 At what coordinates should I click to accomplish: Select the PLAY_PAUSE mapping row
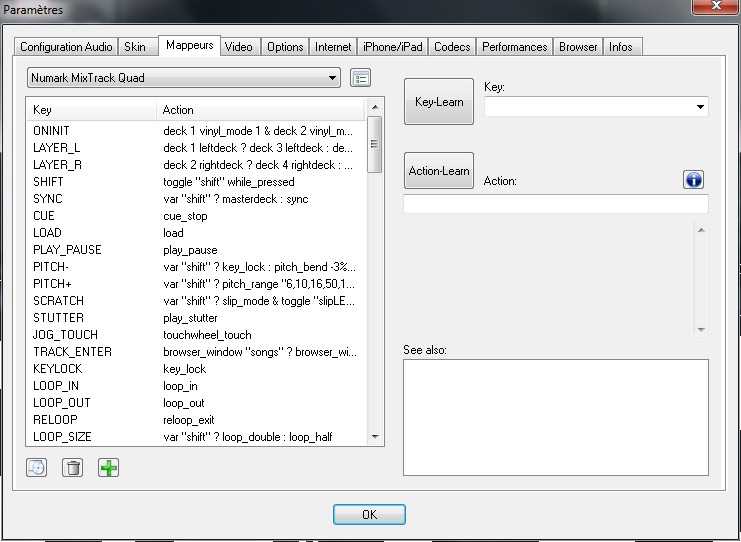click(68, 250)
